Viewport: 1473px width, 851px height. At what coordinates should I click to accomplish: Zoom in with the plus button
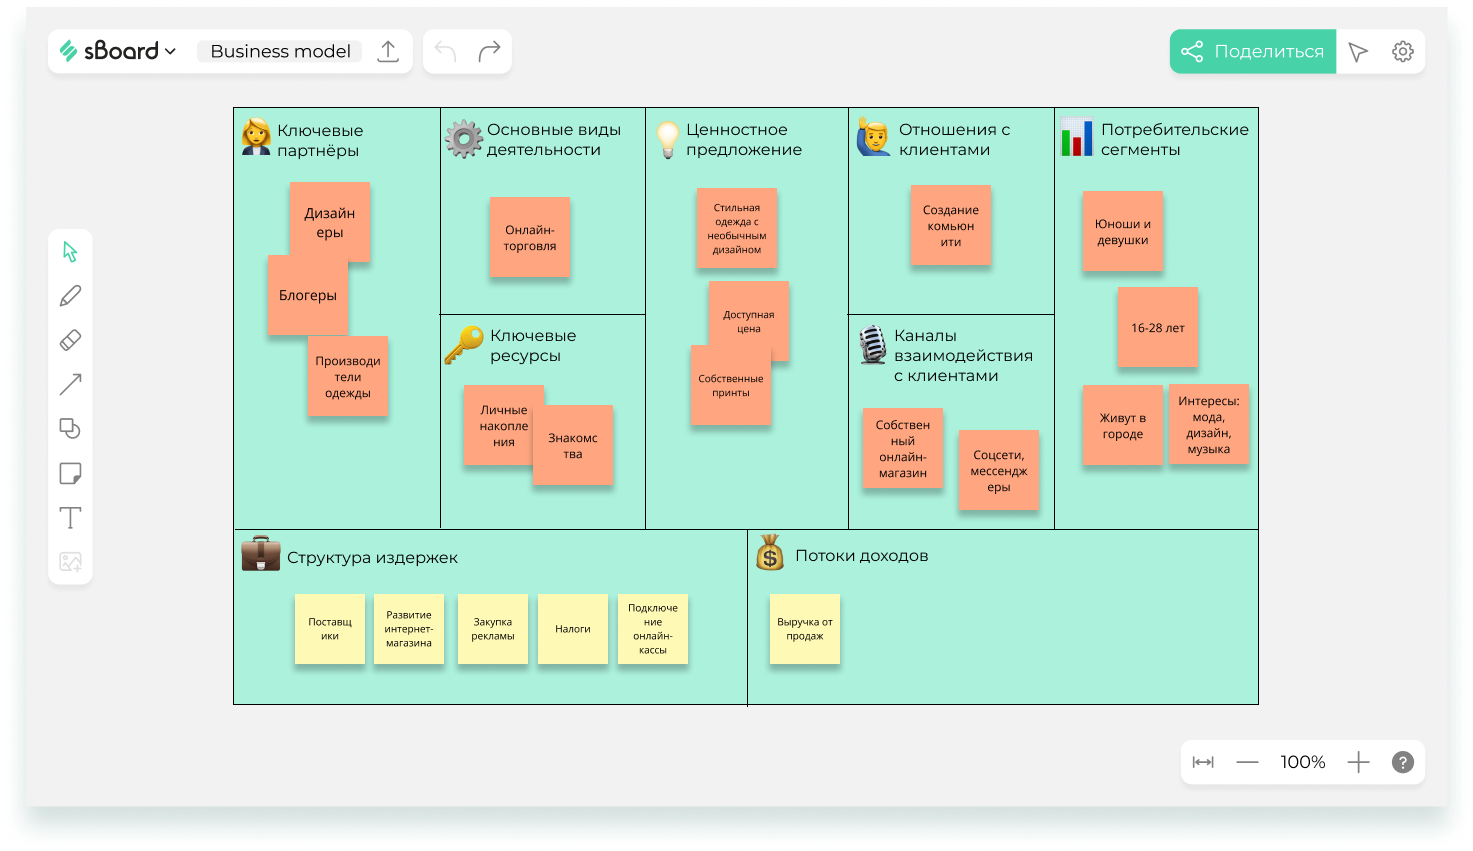coord(1358,762)
